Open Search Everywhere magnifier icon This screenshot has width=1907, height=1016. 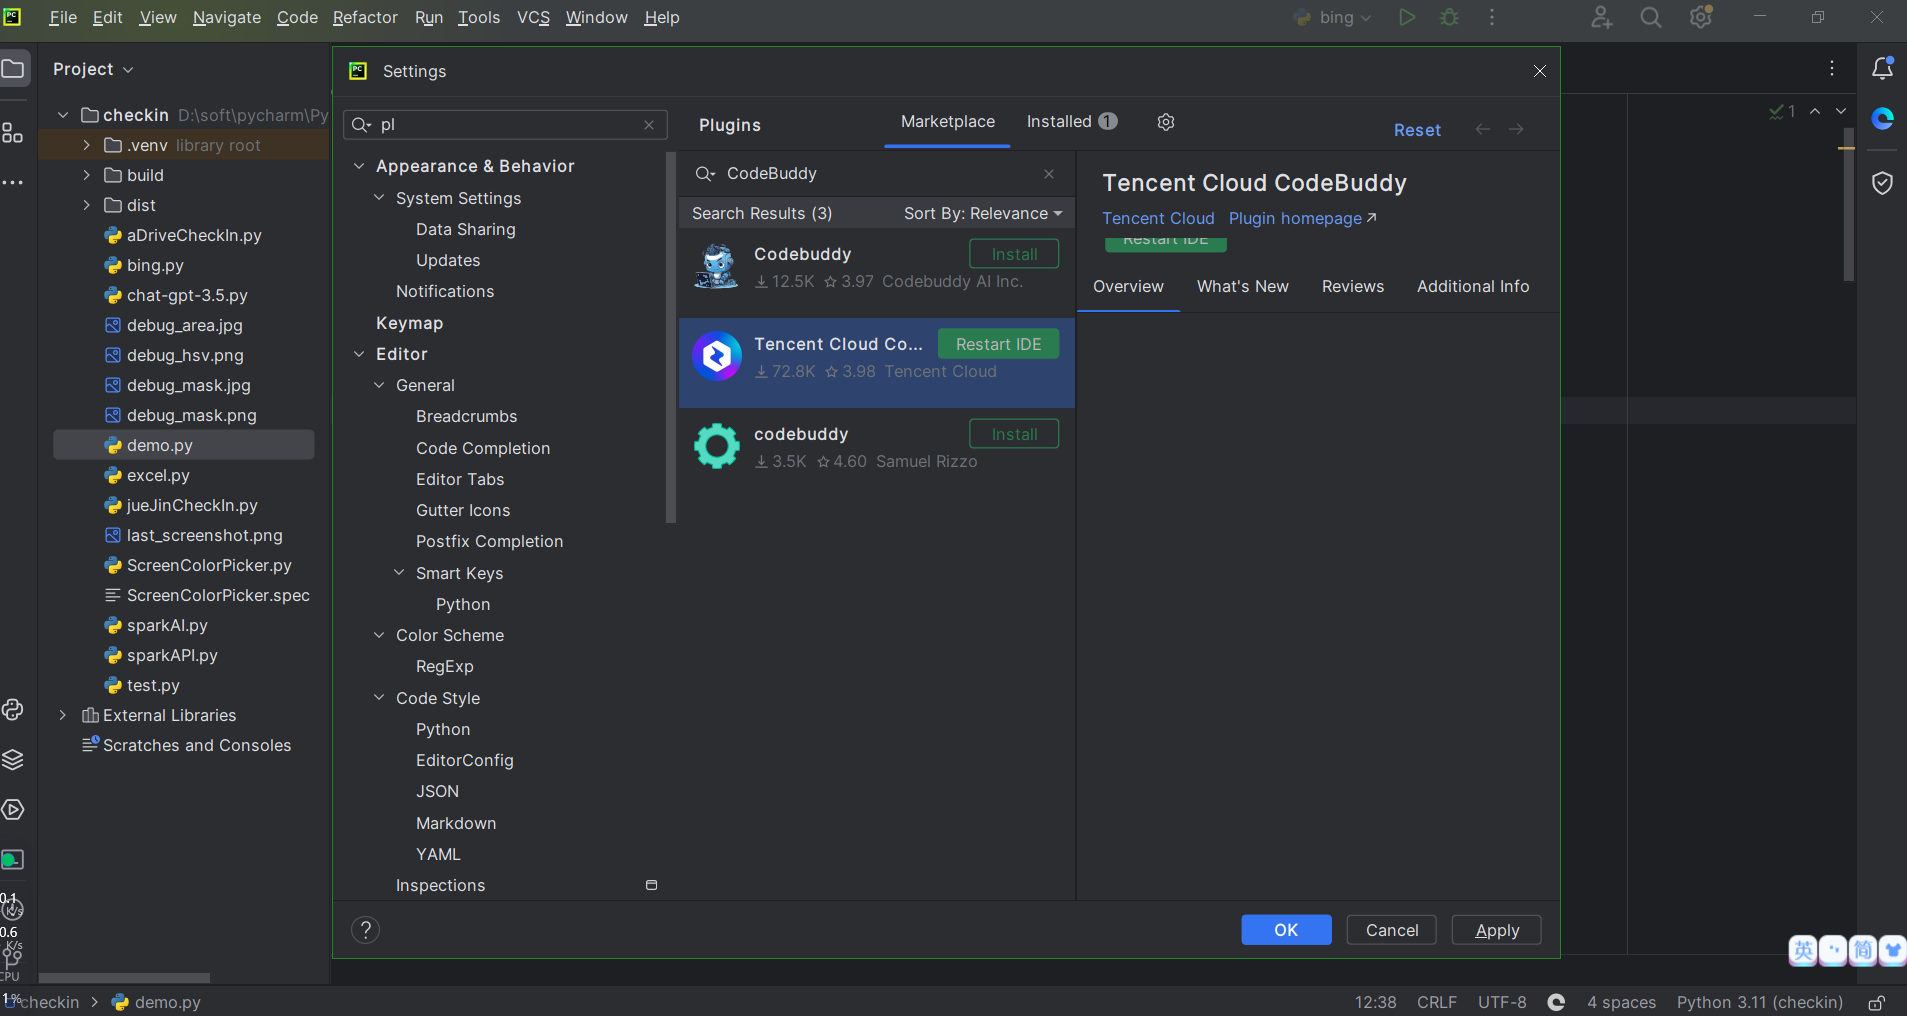tap(1651, 17)
